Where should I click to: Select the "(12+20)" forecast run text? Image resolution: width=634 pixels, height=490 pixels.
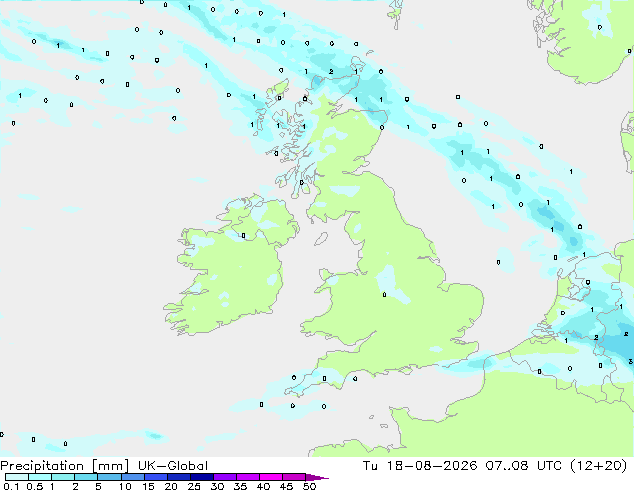point(598,466)
